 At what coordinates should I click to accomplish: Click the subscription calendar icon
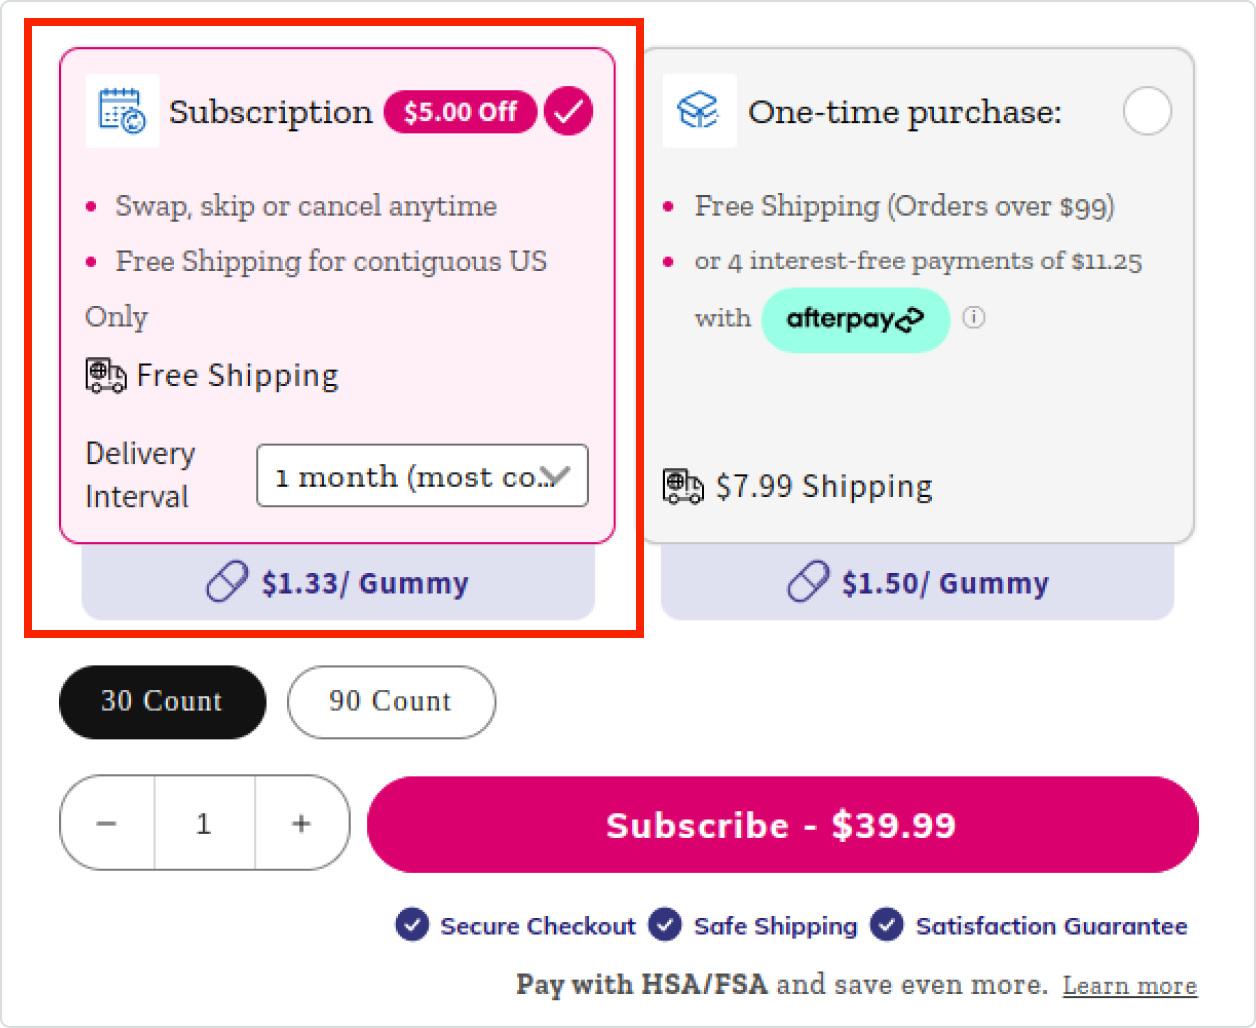tap(122, 111)
